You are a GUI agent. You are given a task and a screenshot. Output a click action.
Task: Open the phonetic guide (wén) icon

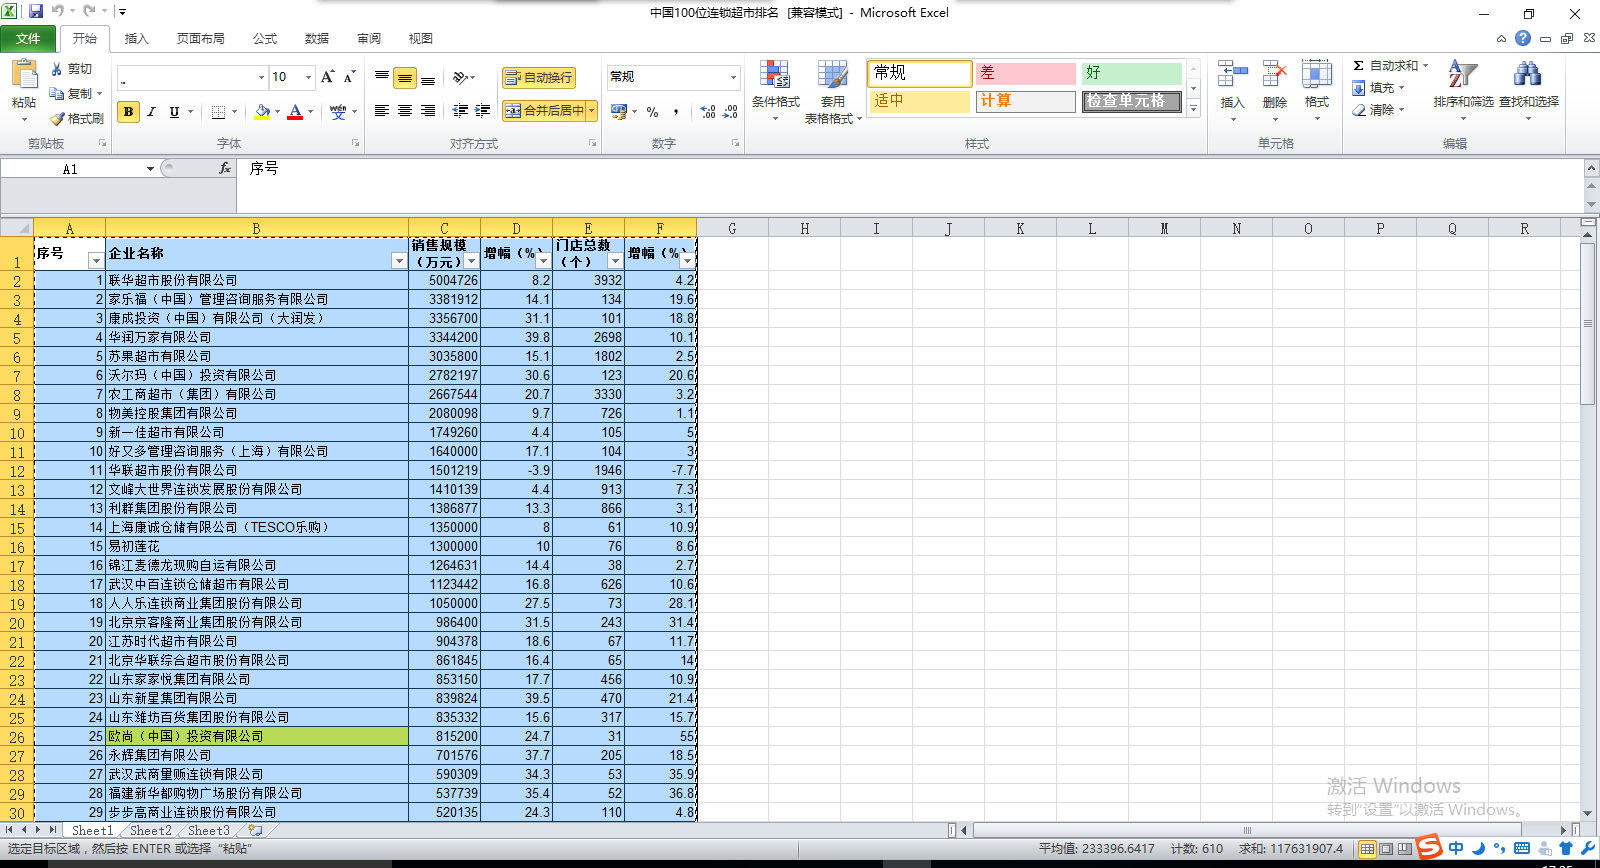tap(338, 111)
